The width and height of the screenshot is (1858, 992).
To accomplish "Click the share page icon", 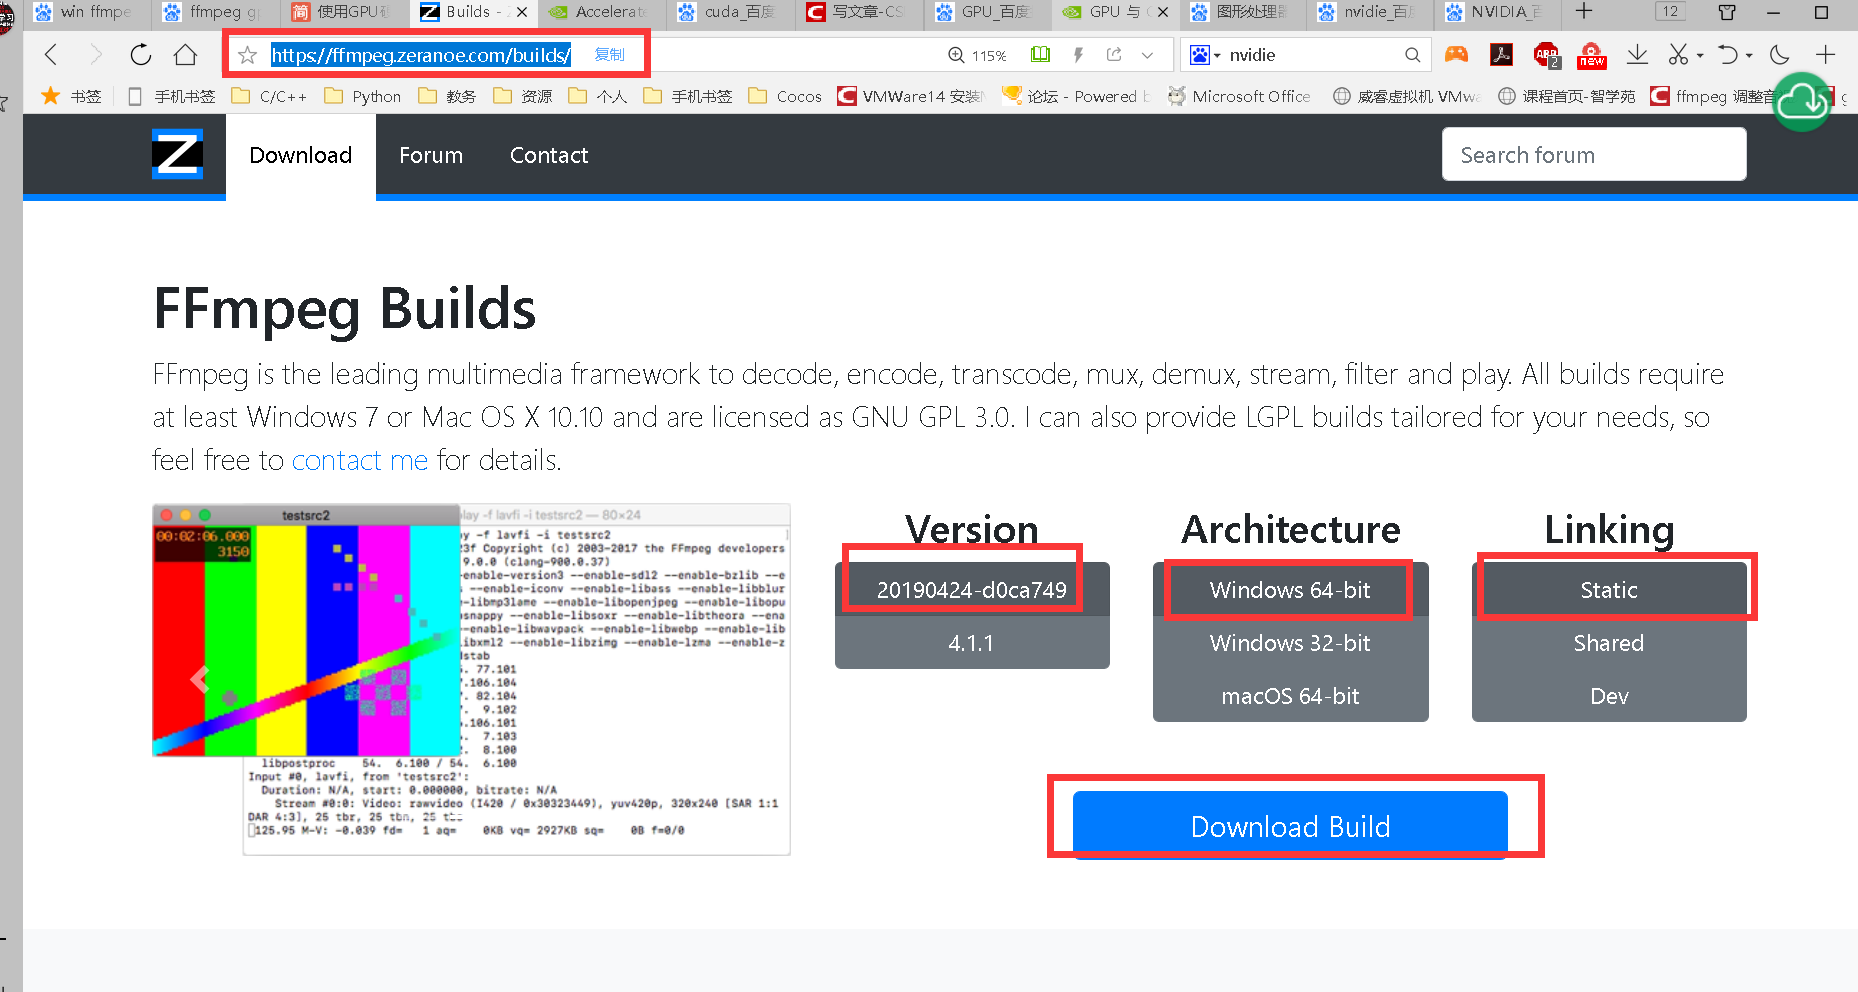I will (x=1114, y=55).
